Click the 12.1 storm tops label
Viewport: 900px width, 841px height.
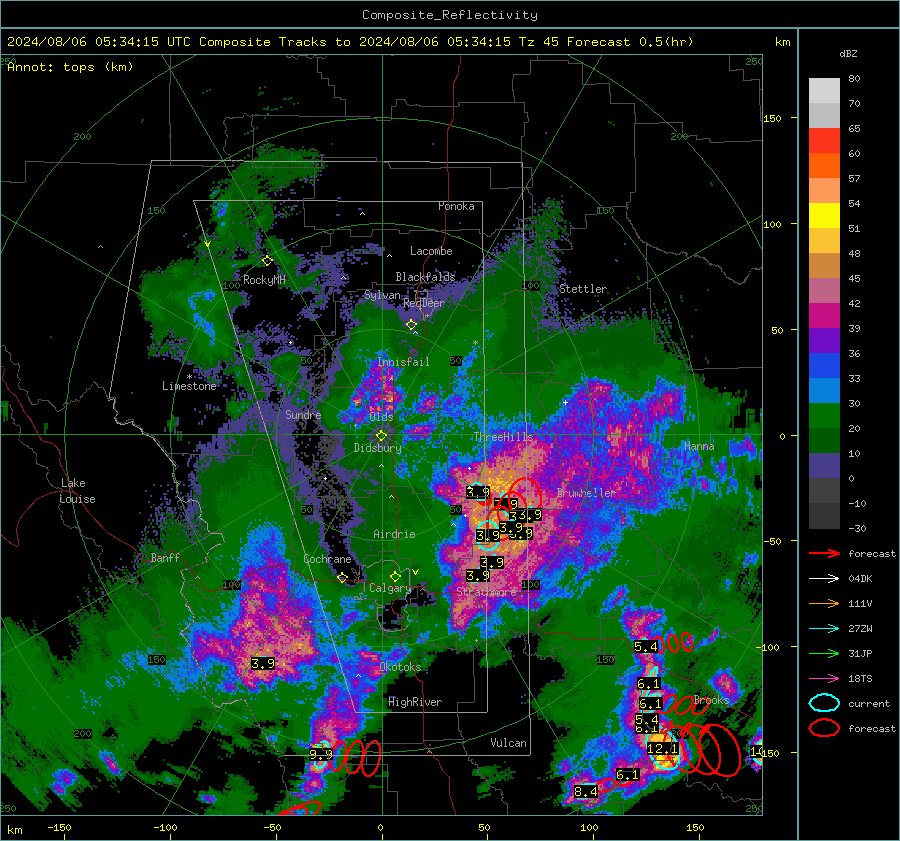[x=662, y=749]
